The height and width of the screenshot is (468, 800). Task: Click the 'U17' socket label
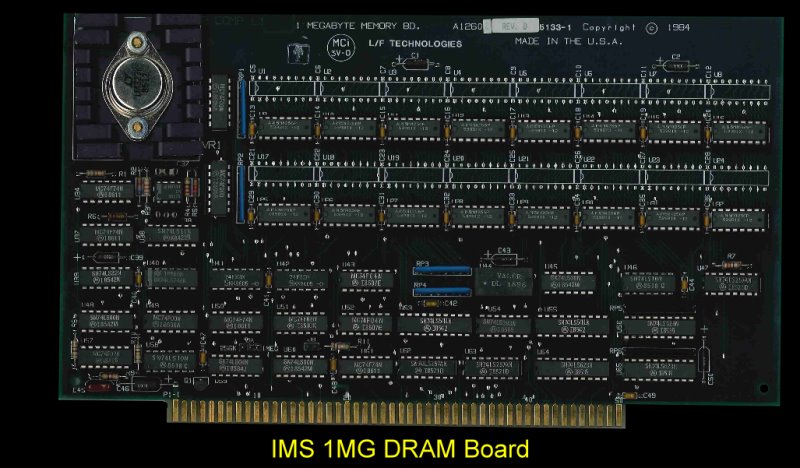click(x=263, y=158)
